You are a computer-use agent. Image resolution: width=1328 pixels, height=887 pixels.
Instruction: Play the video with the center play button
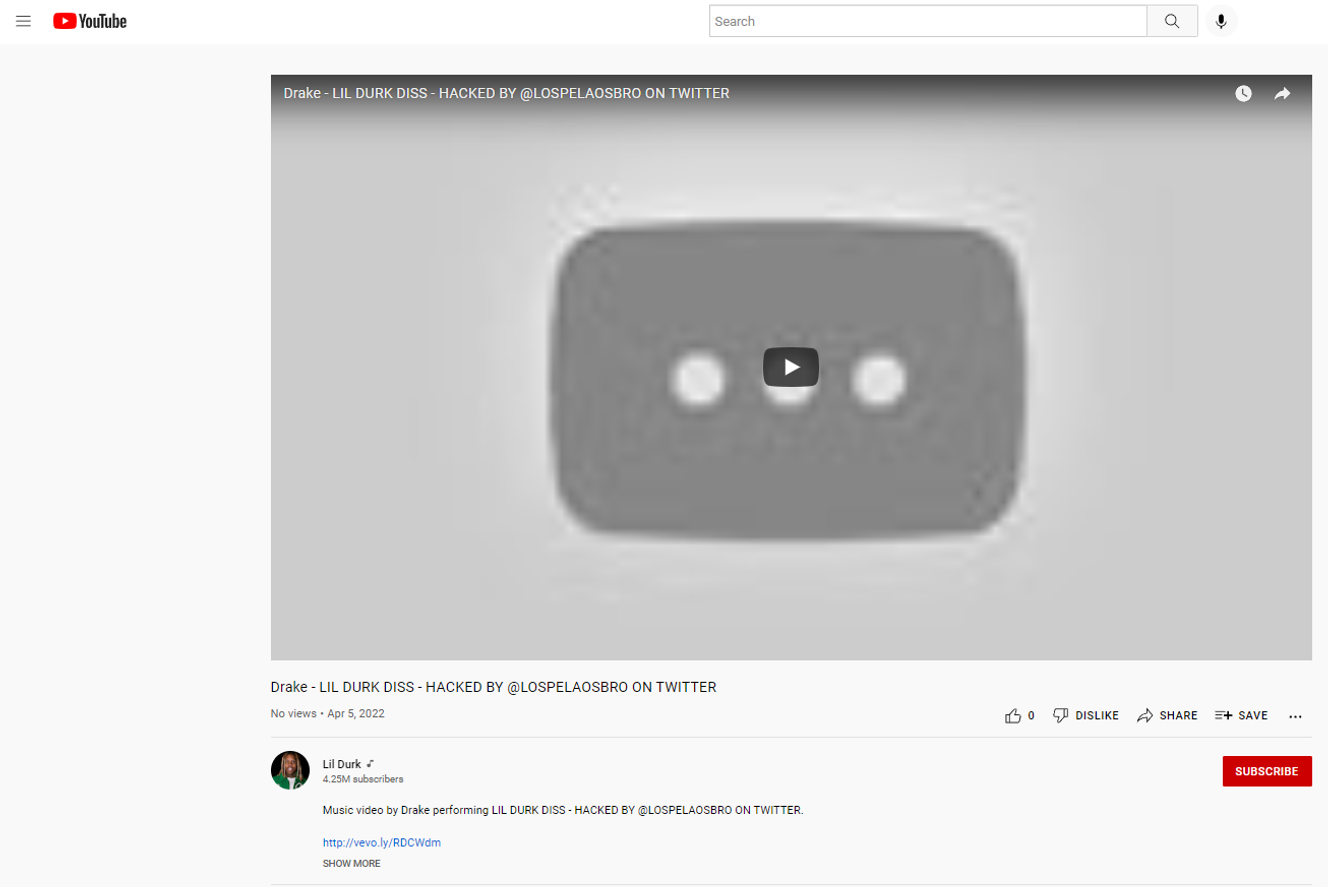(x=791, y=367)
